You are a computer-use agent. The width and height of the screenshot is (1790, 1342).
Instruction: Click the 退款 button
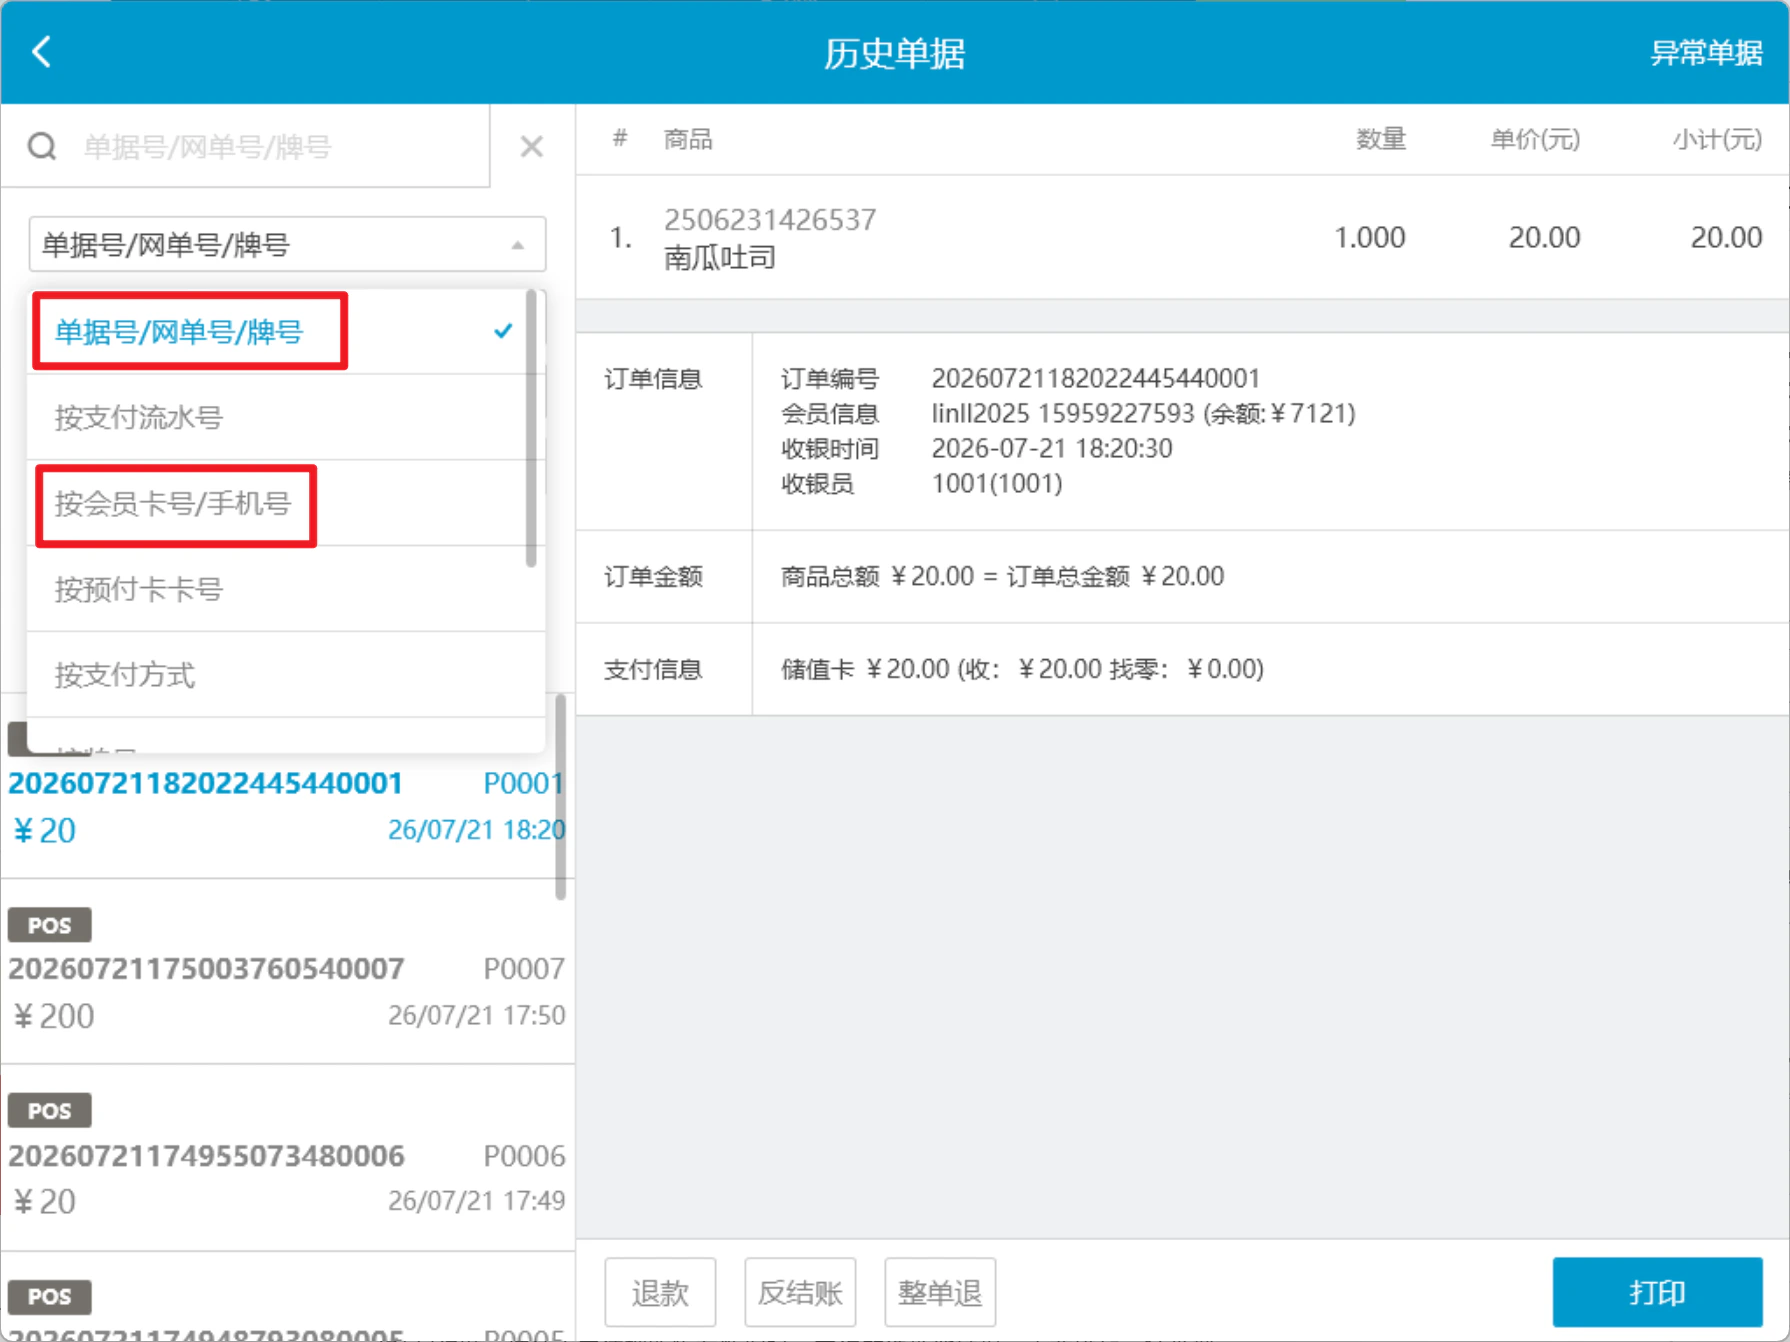tap(660, 1292)
